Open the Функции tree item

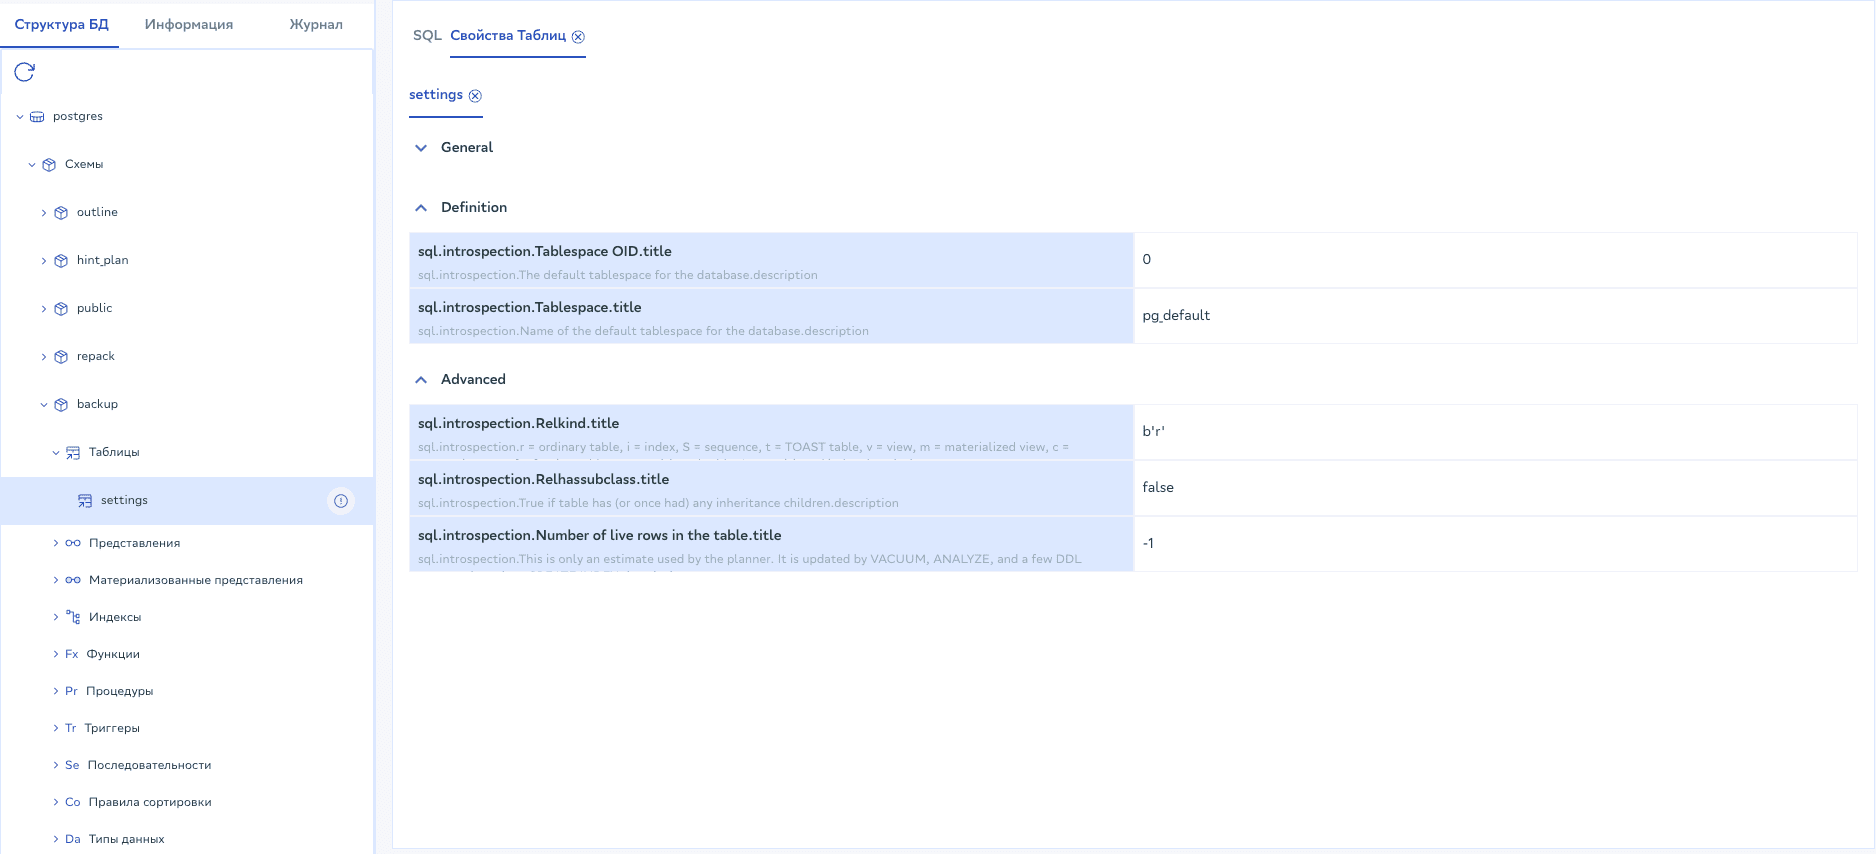(113, 655)
